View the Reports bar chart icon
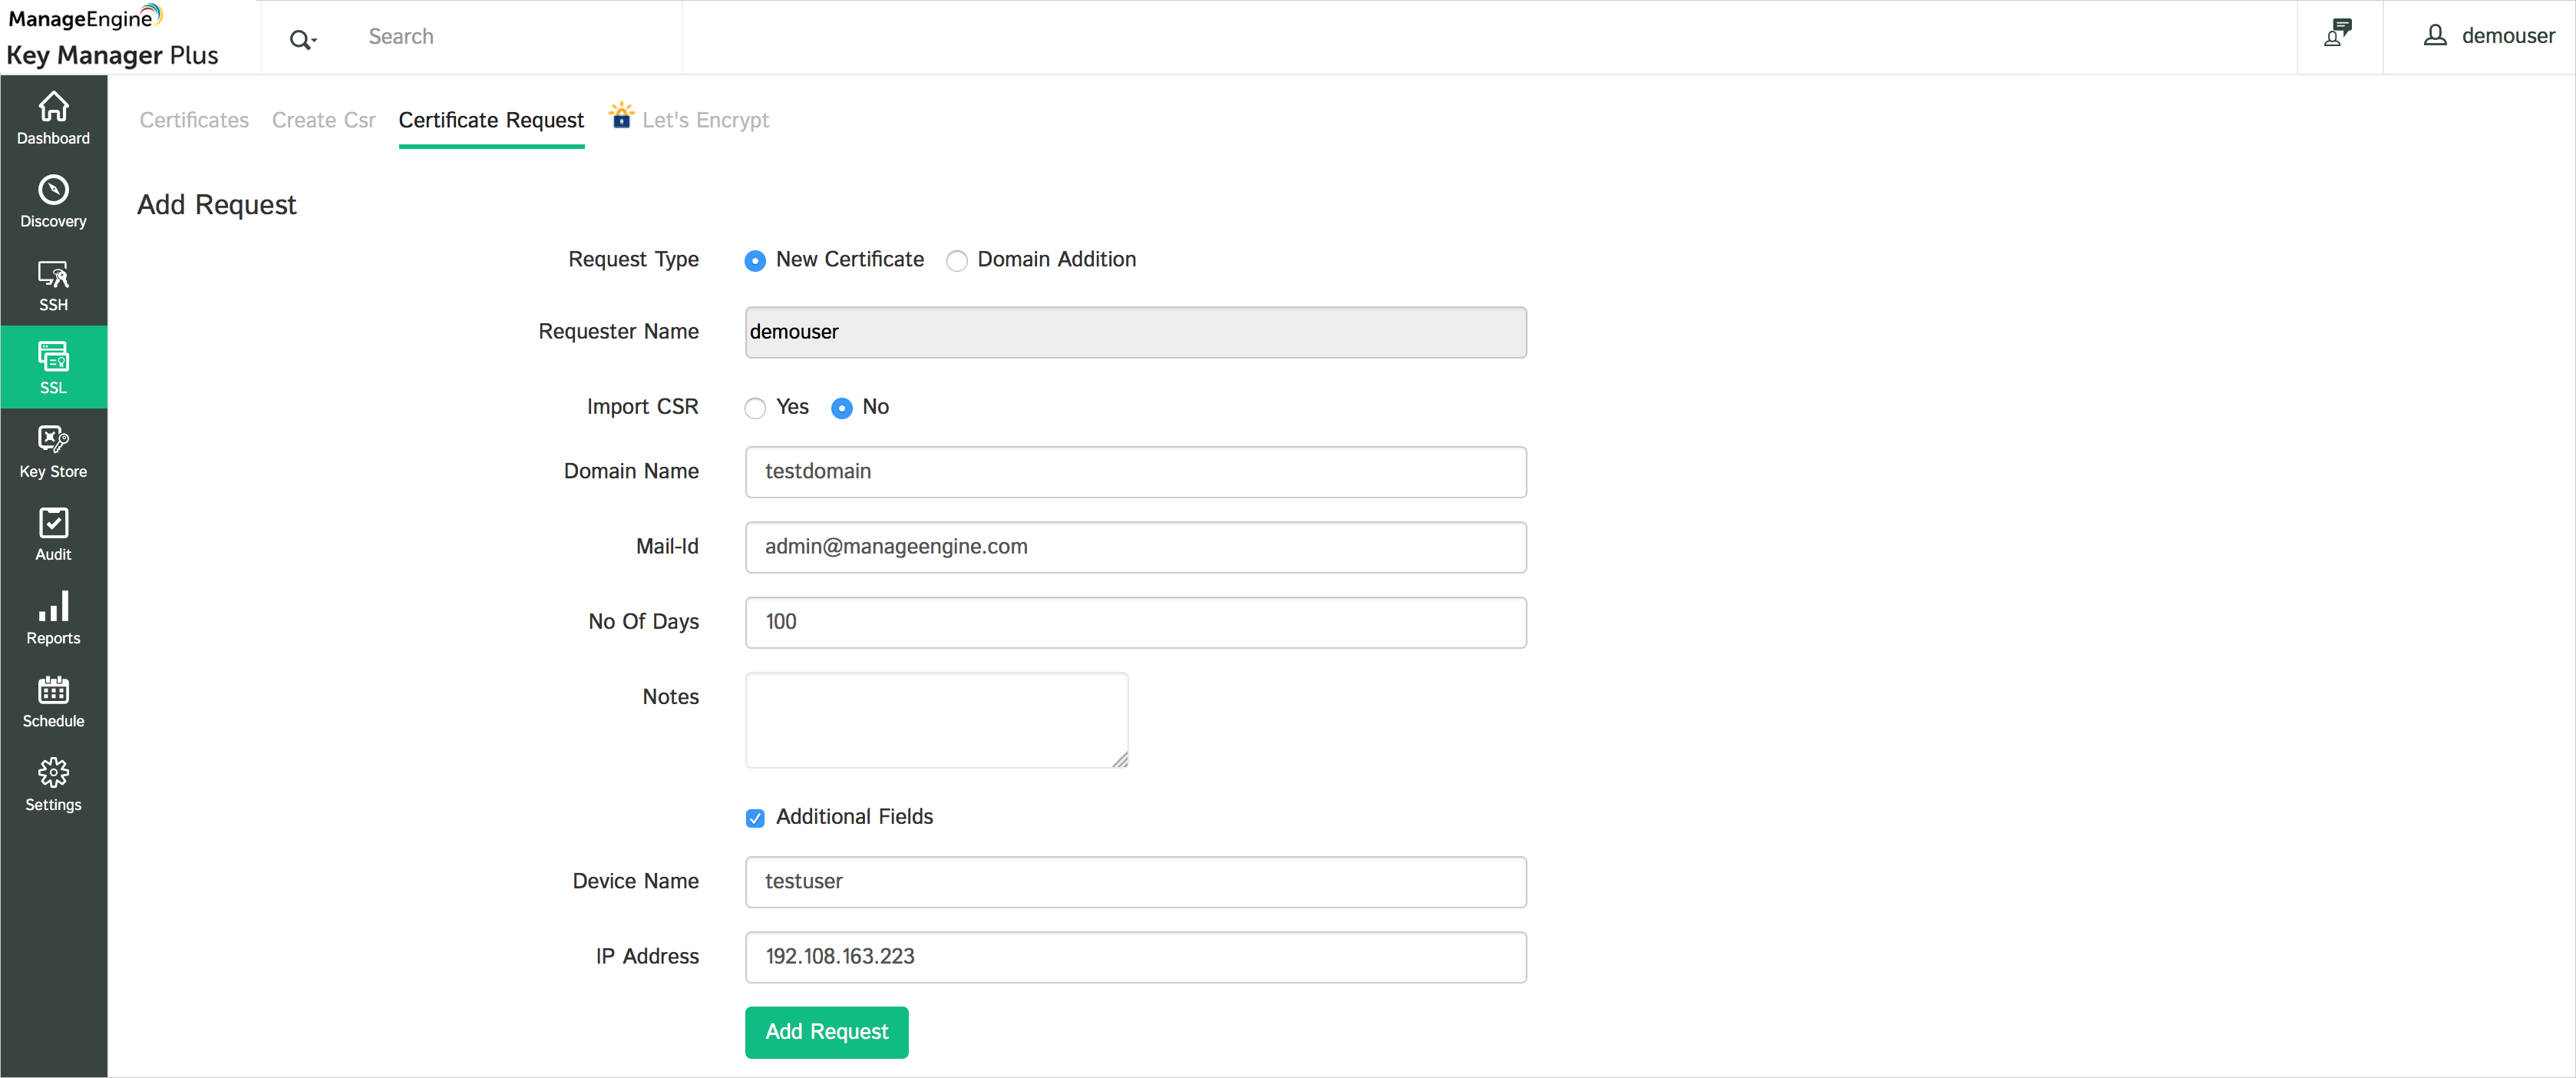Viewport: 2576px width, 1078px height. [x=53, y=606]
